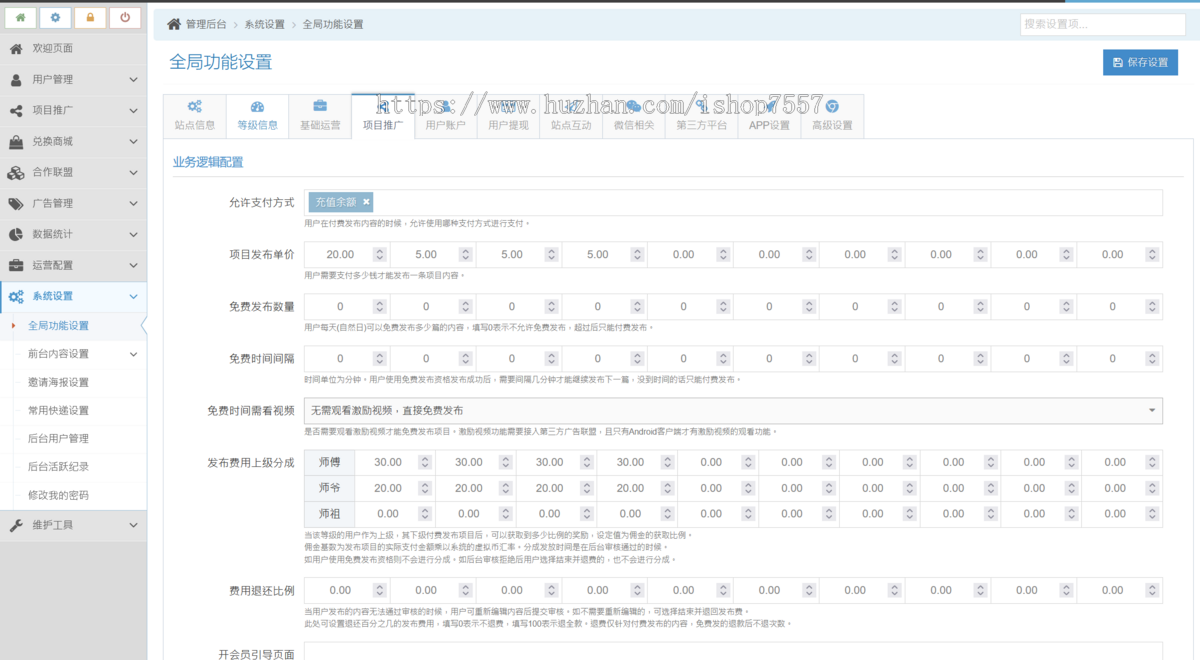Switch to the 等级信息 tab
The height and width of the screenshot is (660, 1200).
257,115
